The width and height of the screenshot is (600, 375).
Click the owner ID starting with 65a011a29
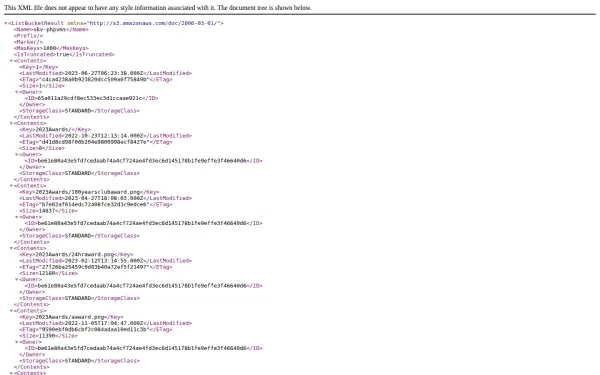pyautogui.click(x=90, y=98)
